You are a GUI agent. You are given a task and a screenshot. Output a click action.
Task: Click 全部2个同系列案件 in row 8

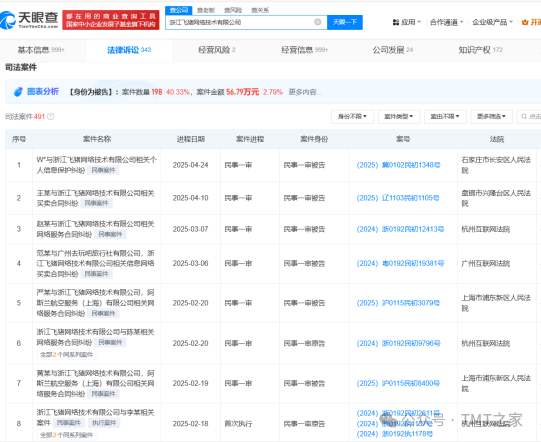(67, 435)
